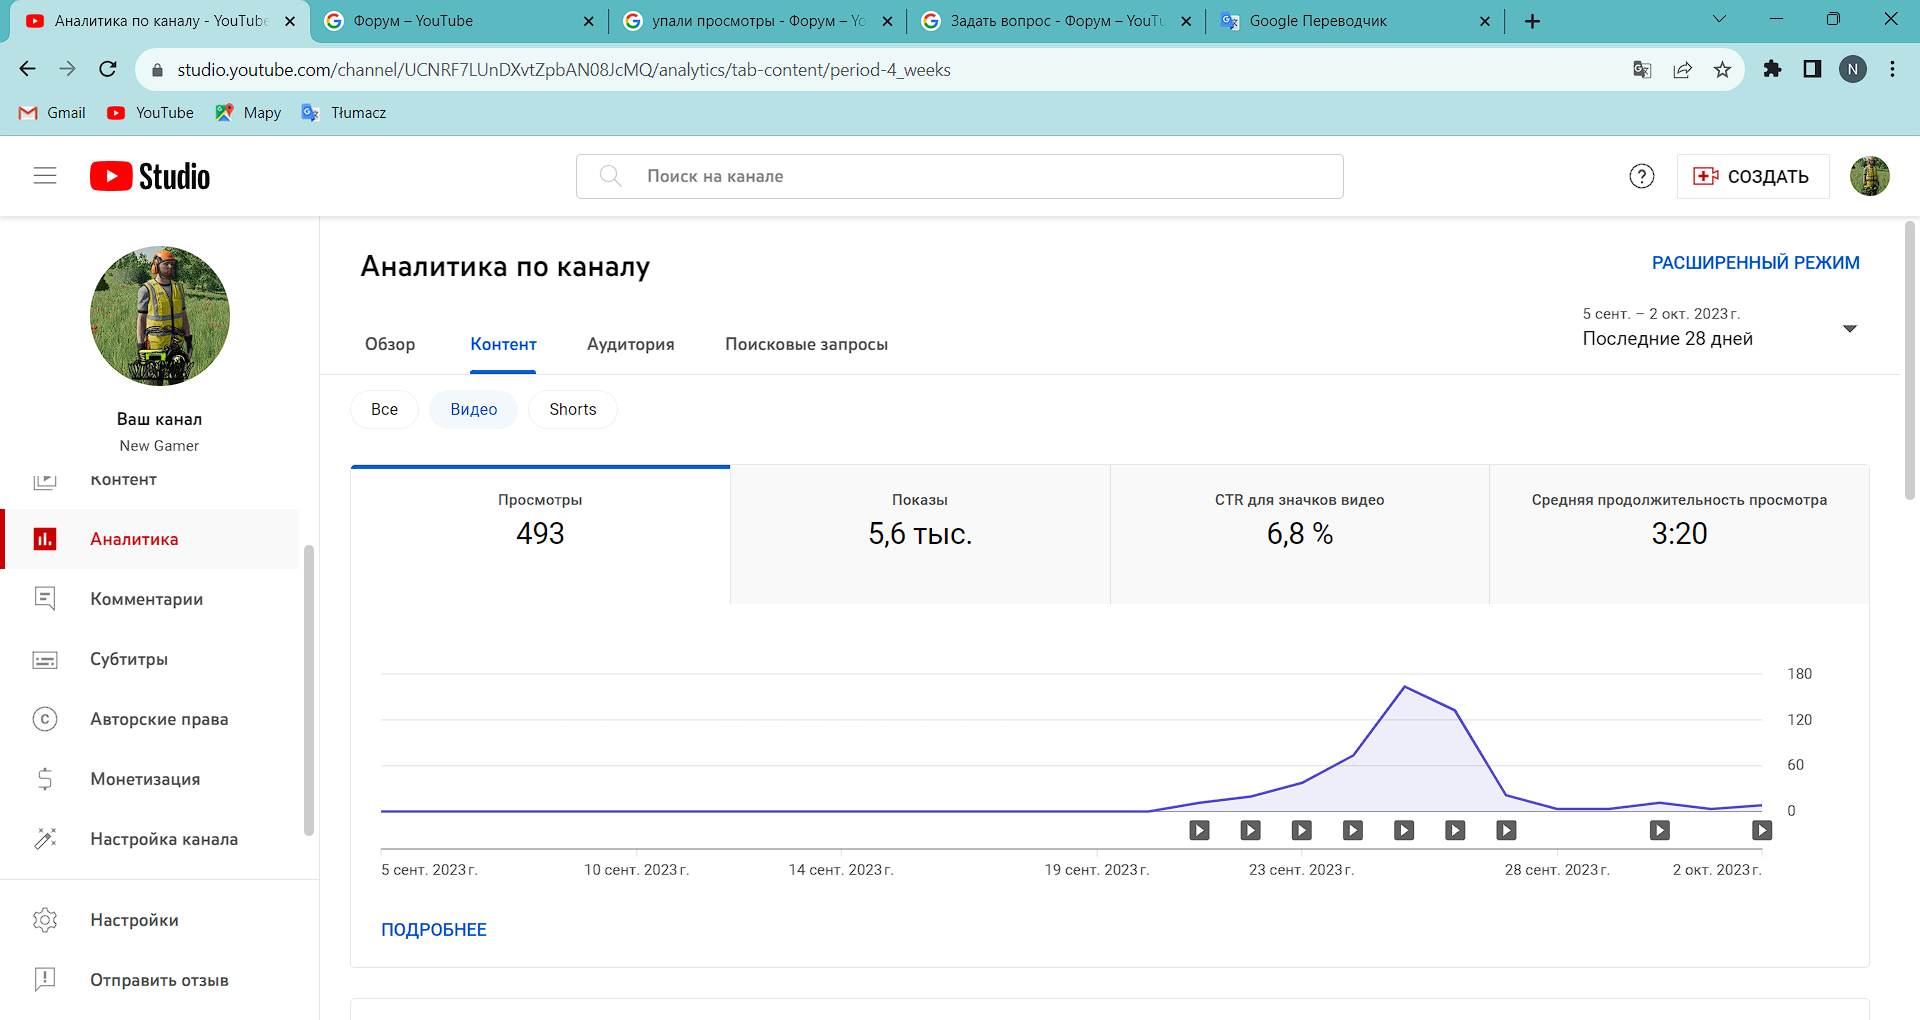
Task: Switch to the Google Переводчик browser tab
Action: coord(1355,21)
